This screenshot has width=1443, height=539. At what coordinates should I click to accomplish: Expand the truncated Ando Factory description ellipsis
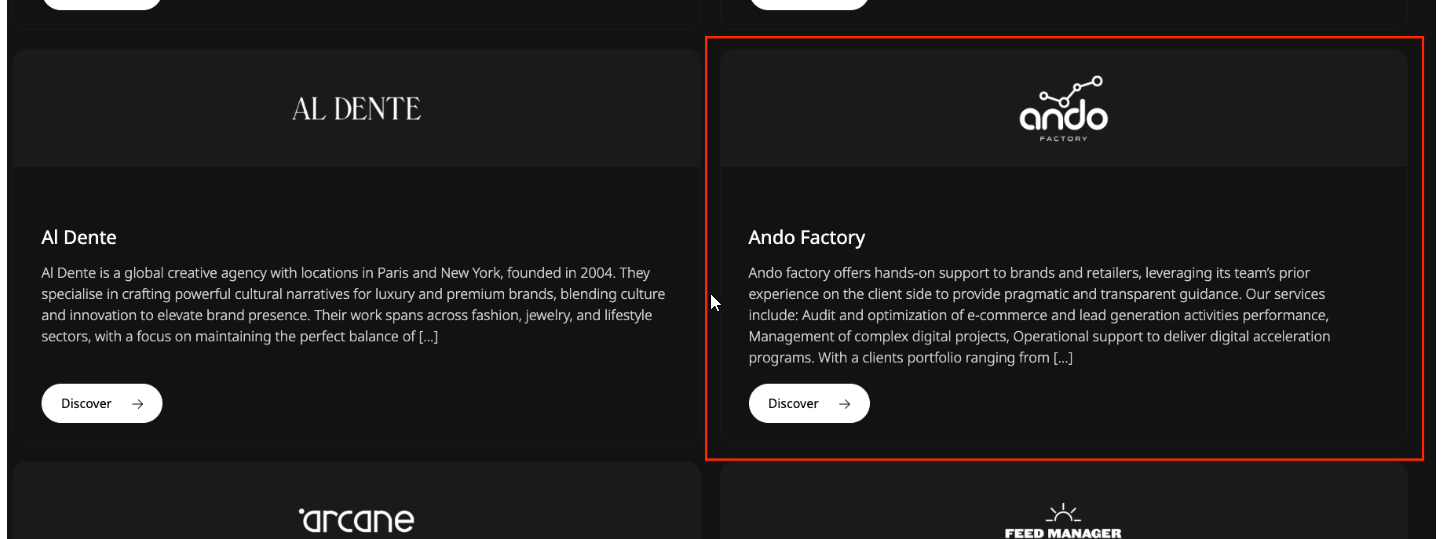[1062, 358]
